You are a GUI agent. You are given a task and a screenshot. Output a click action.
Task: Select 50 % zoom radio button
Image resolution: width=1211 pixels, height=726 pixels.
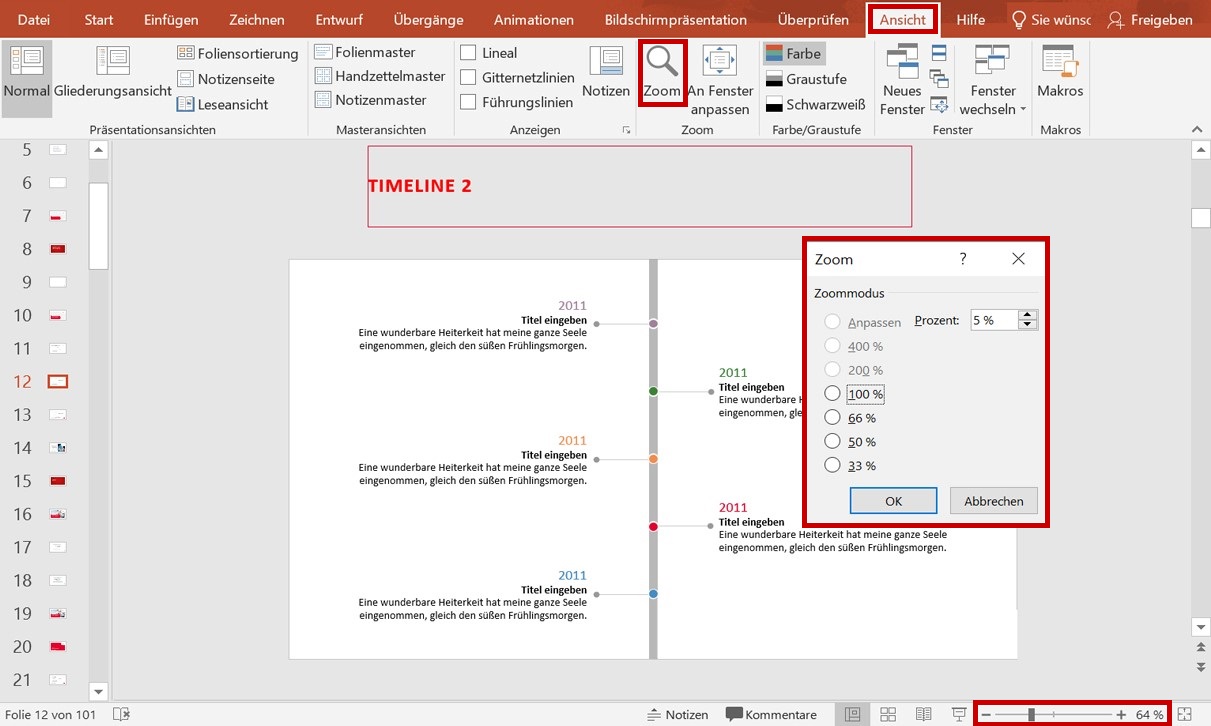pyautogui.click(x=832, y=442)
